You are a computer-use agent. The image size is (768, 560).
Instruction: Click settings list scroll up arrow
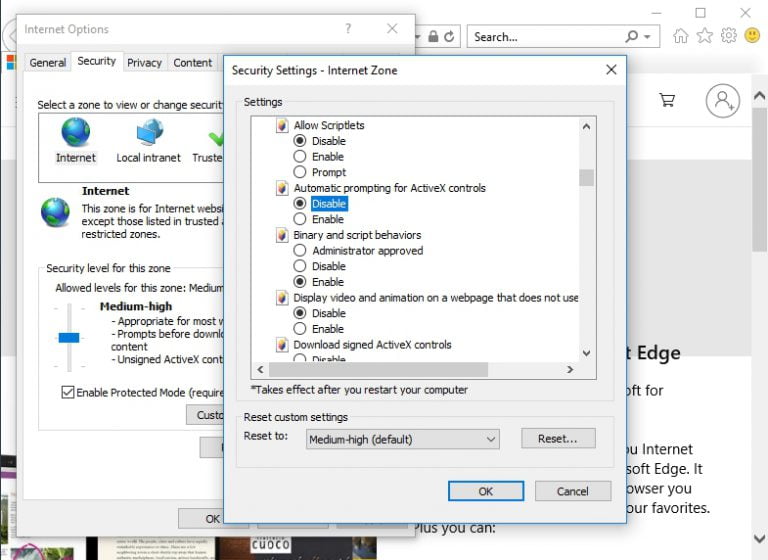(586, 126)
